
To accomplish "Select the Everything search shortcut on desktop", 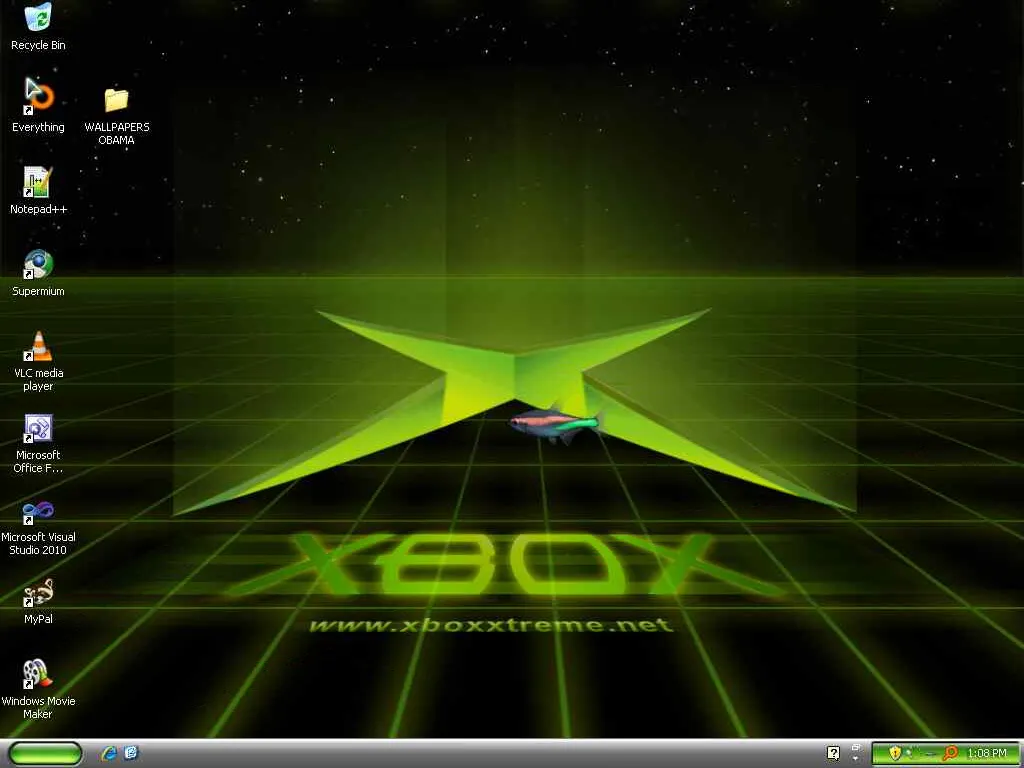I will (x=38, y=106).
